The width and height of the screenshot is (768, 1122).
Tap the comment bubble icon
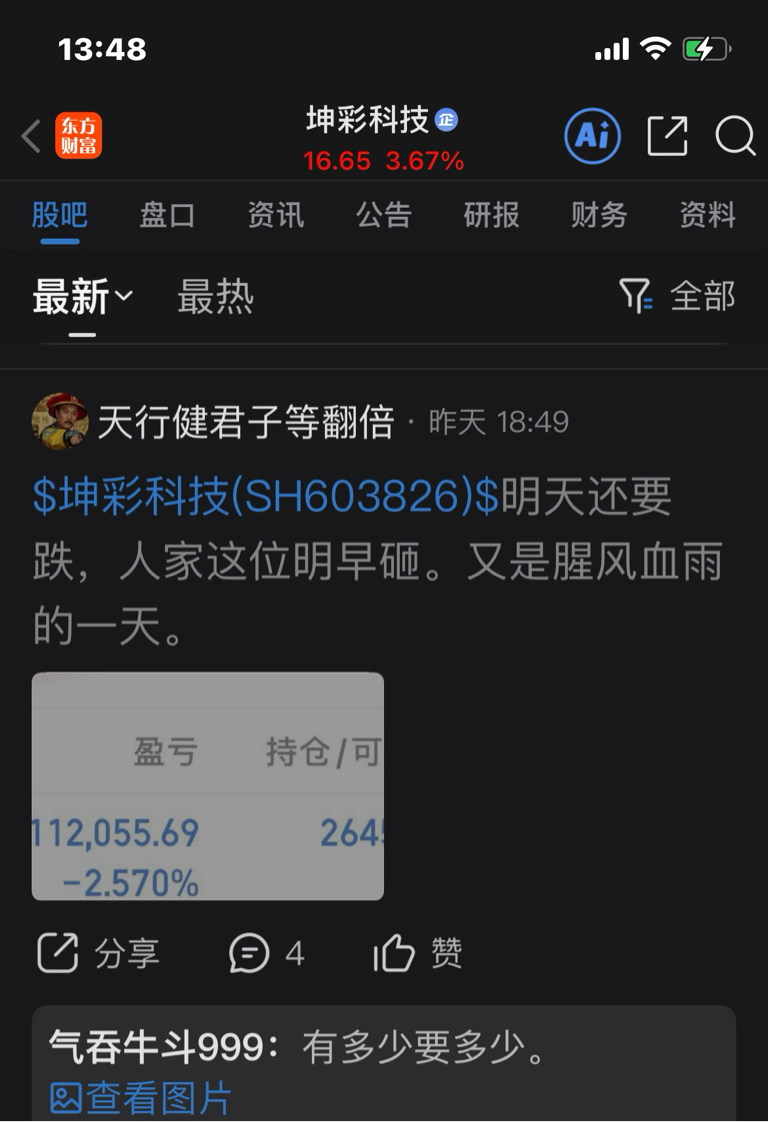coord(249,953)
